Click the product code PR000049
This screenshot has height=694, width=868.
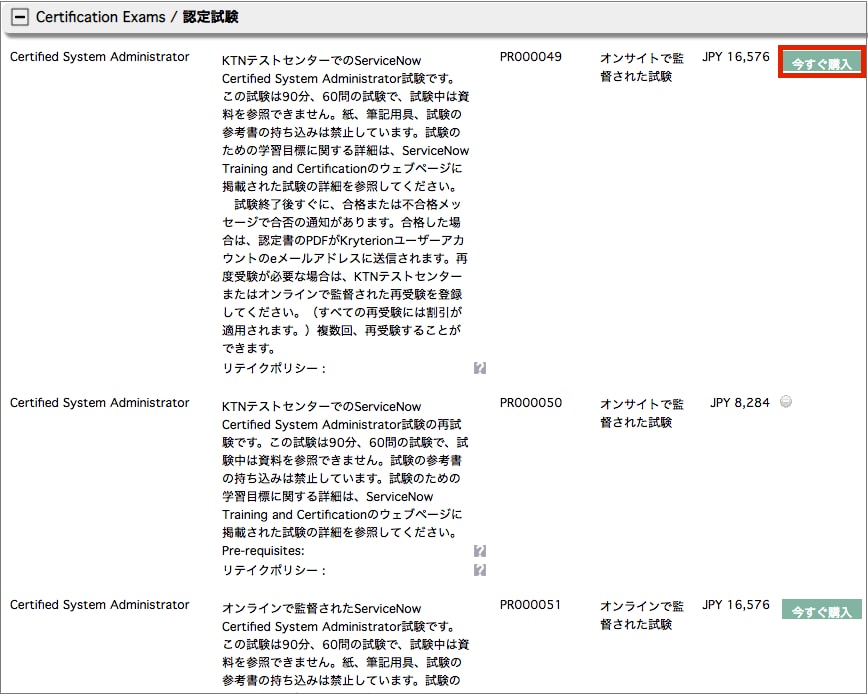530,57
